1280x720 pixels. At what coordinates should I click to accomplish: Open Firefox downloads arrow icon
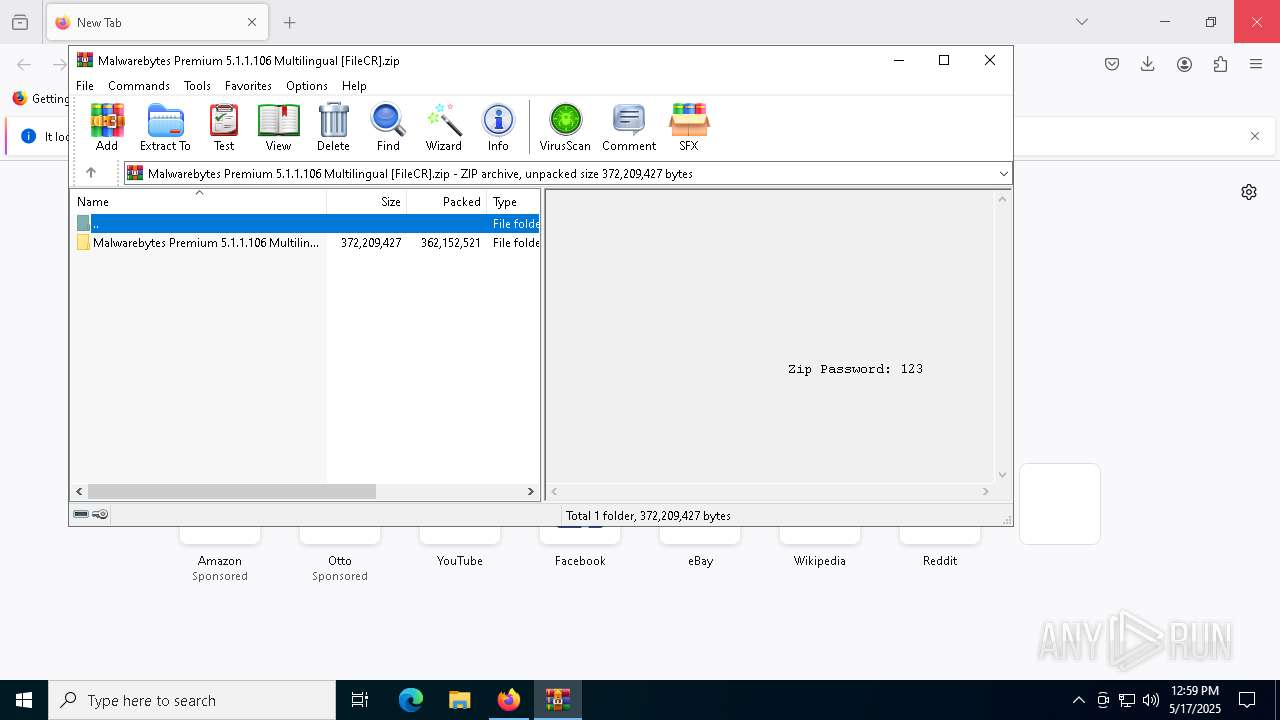coord(1148,64)
